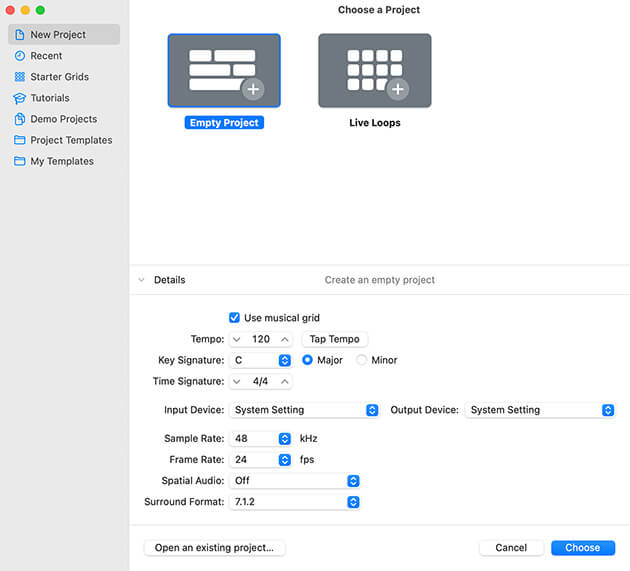
Task: Select the Minor key radio button
Action: [362, 360]
